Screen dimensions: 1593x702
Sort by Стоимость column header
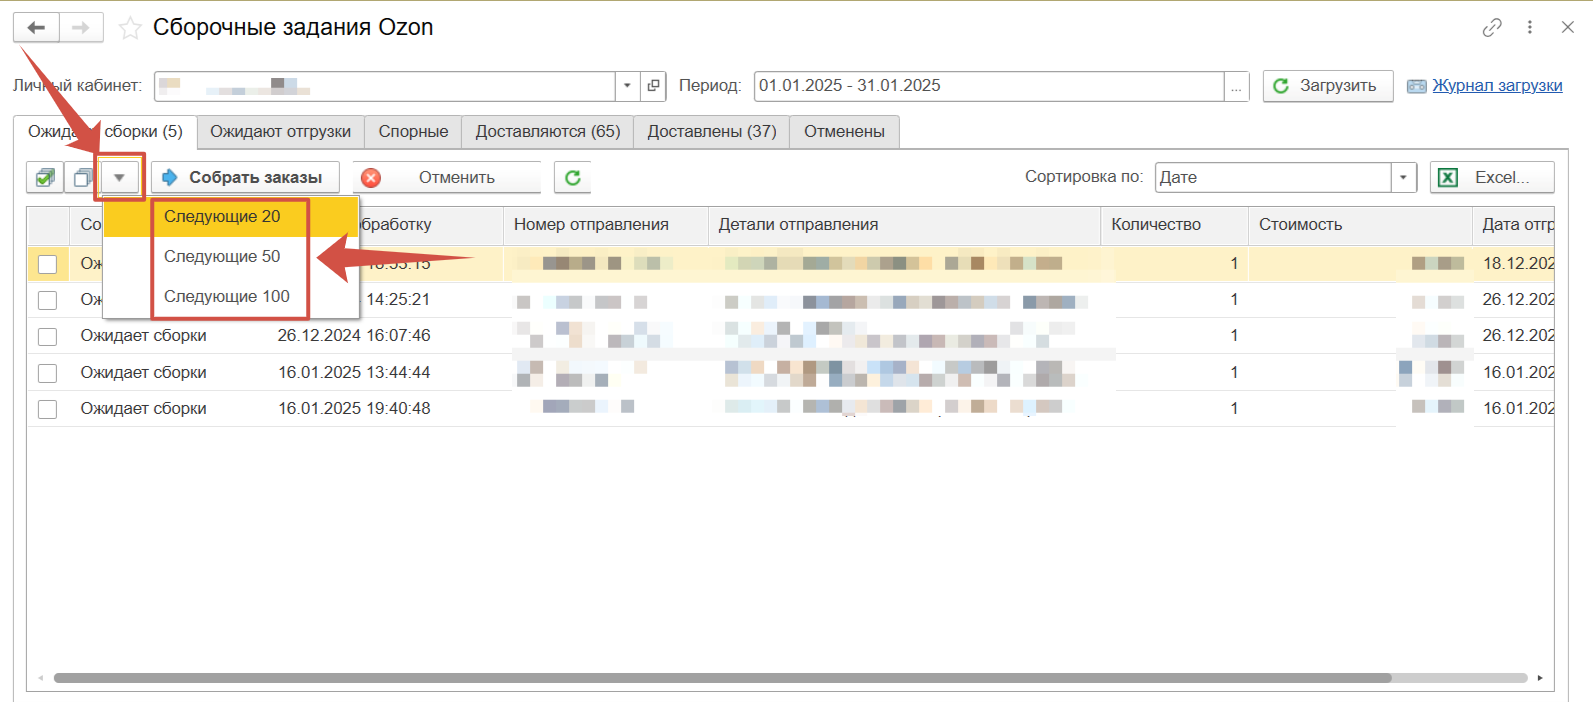pos(1360,225)
